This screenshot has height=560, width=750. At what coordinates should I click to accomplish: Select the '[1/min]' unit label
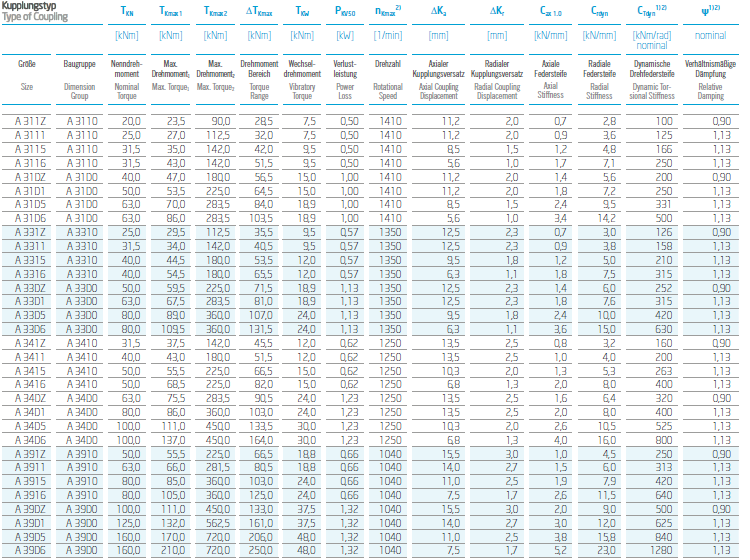pos(387,35)
